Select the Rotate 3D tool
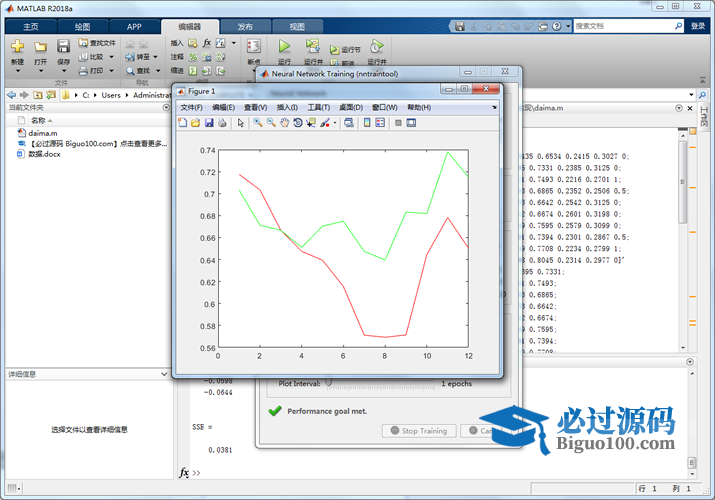This screenshot has height=500, width=715. click(x=298, y=123)
